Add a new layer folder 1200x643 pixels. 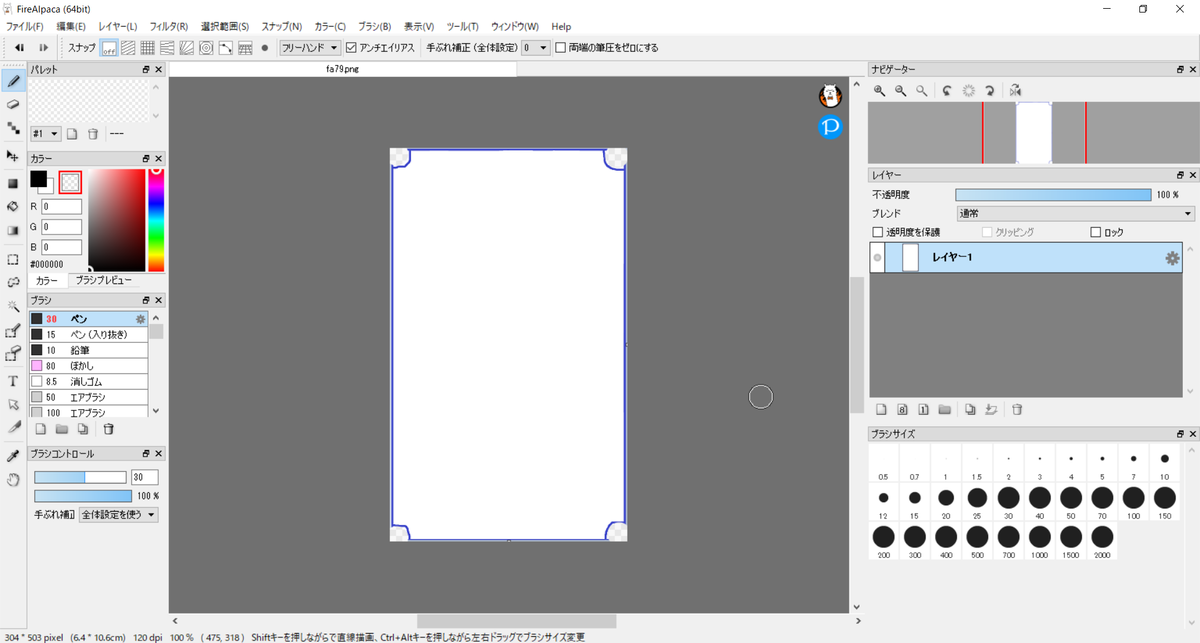tap(944, 409)
